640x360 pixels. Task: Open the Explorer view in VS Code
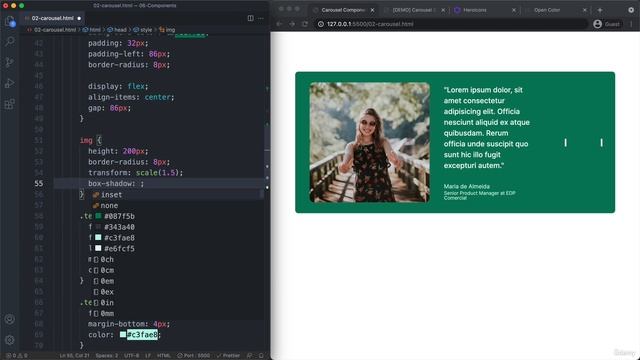[10, 21]
